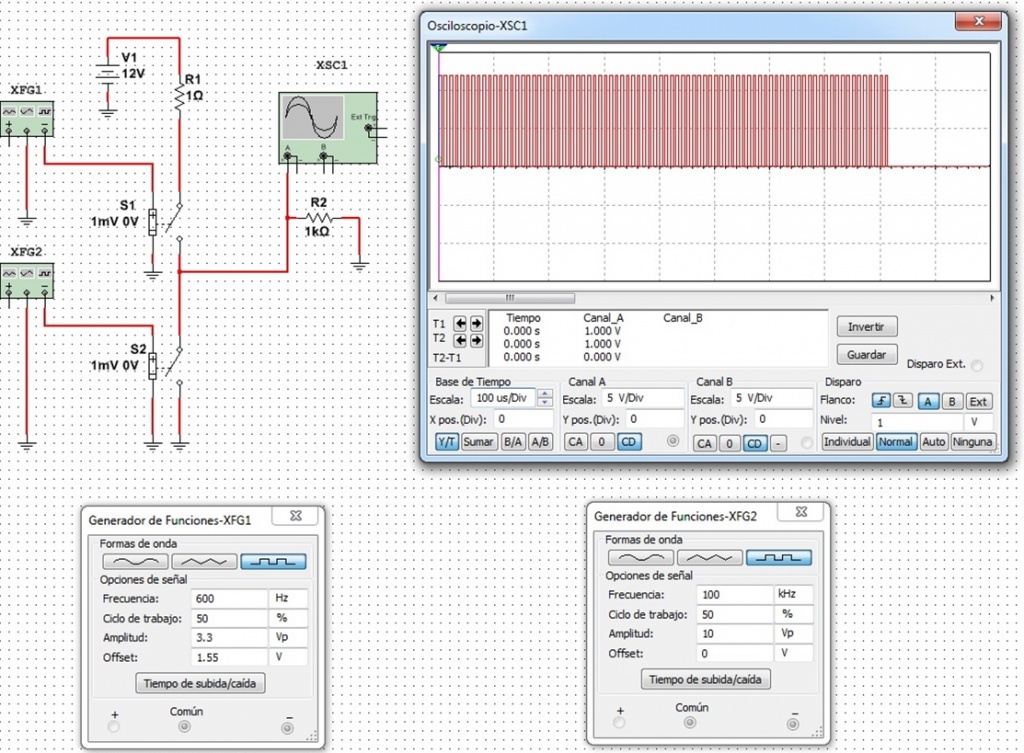Select Canal B as trigger source
Image resolution: width=1024 pixels, height=753 pixels.
click(x=953, y=401)
